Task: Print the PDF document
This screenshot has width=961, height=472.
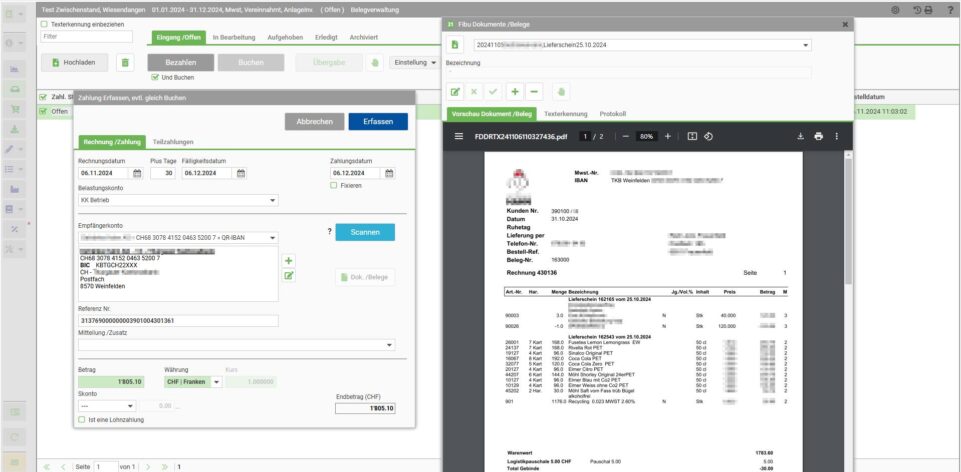Action: tap(818, 137)
